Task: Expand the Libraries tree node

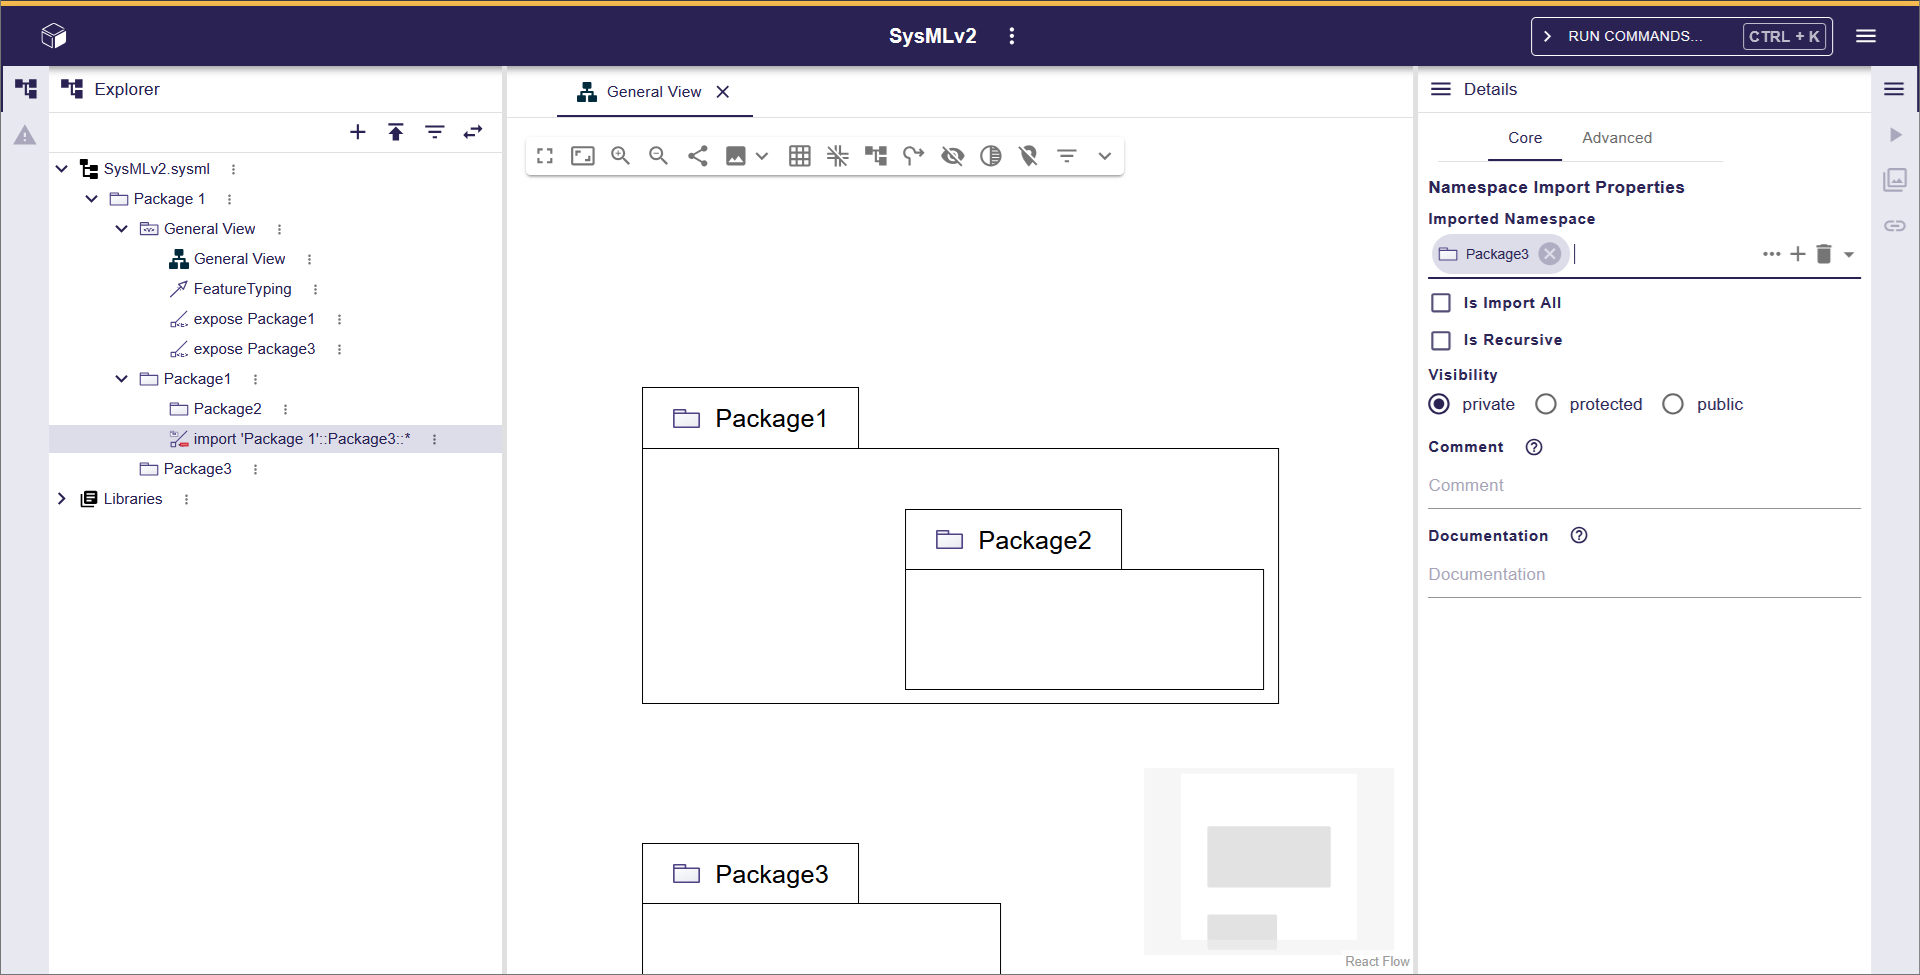Action: (62, 499)
